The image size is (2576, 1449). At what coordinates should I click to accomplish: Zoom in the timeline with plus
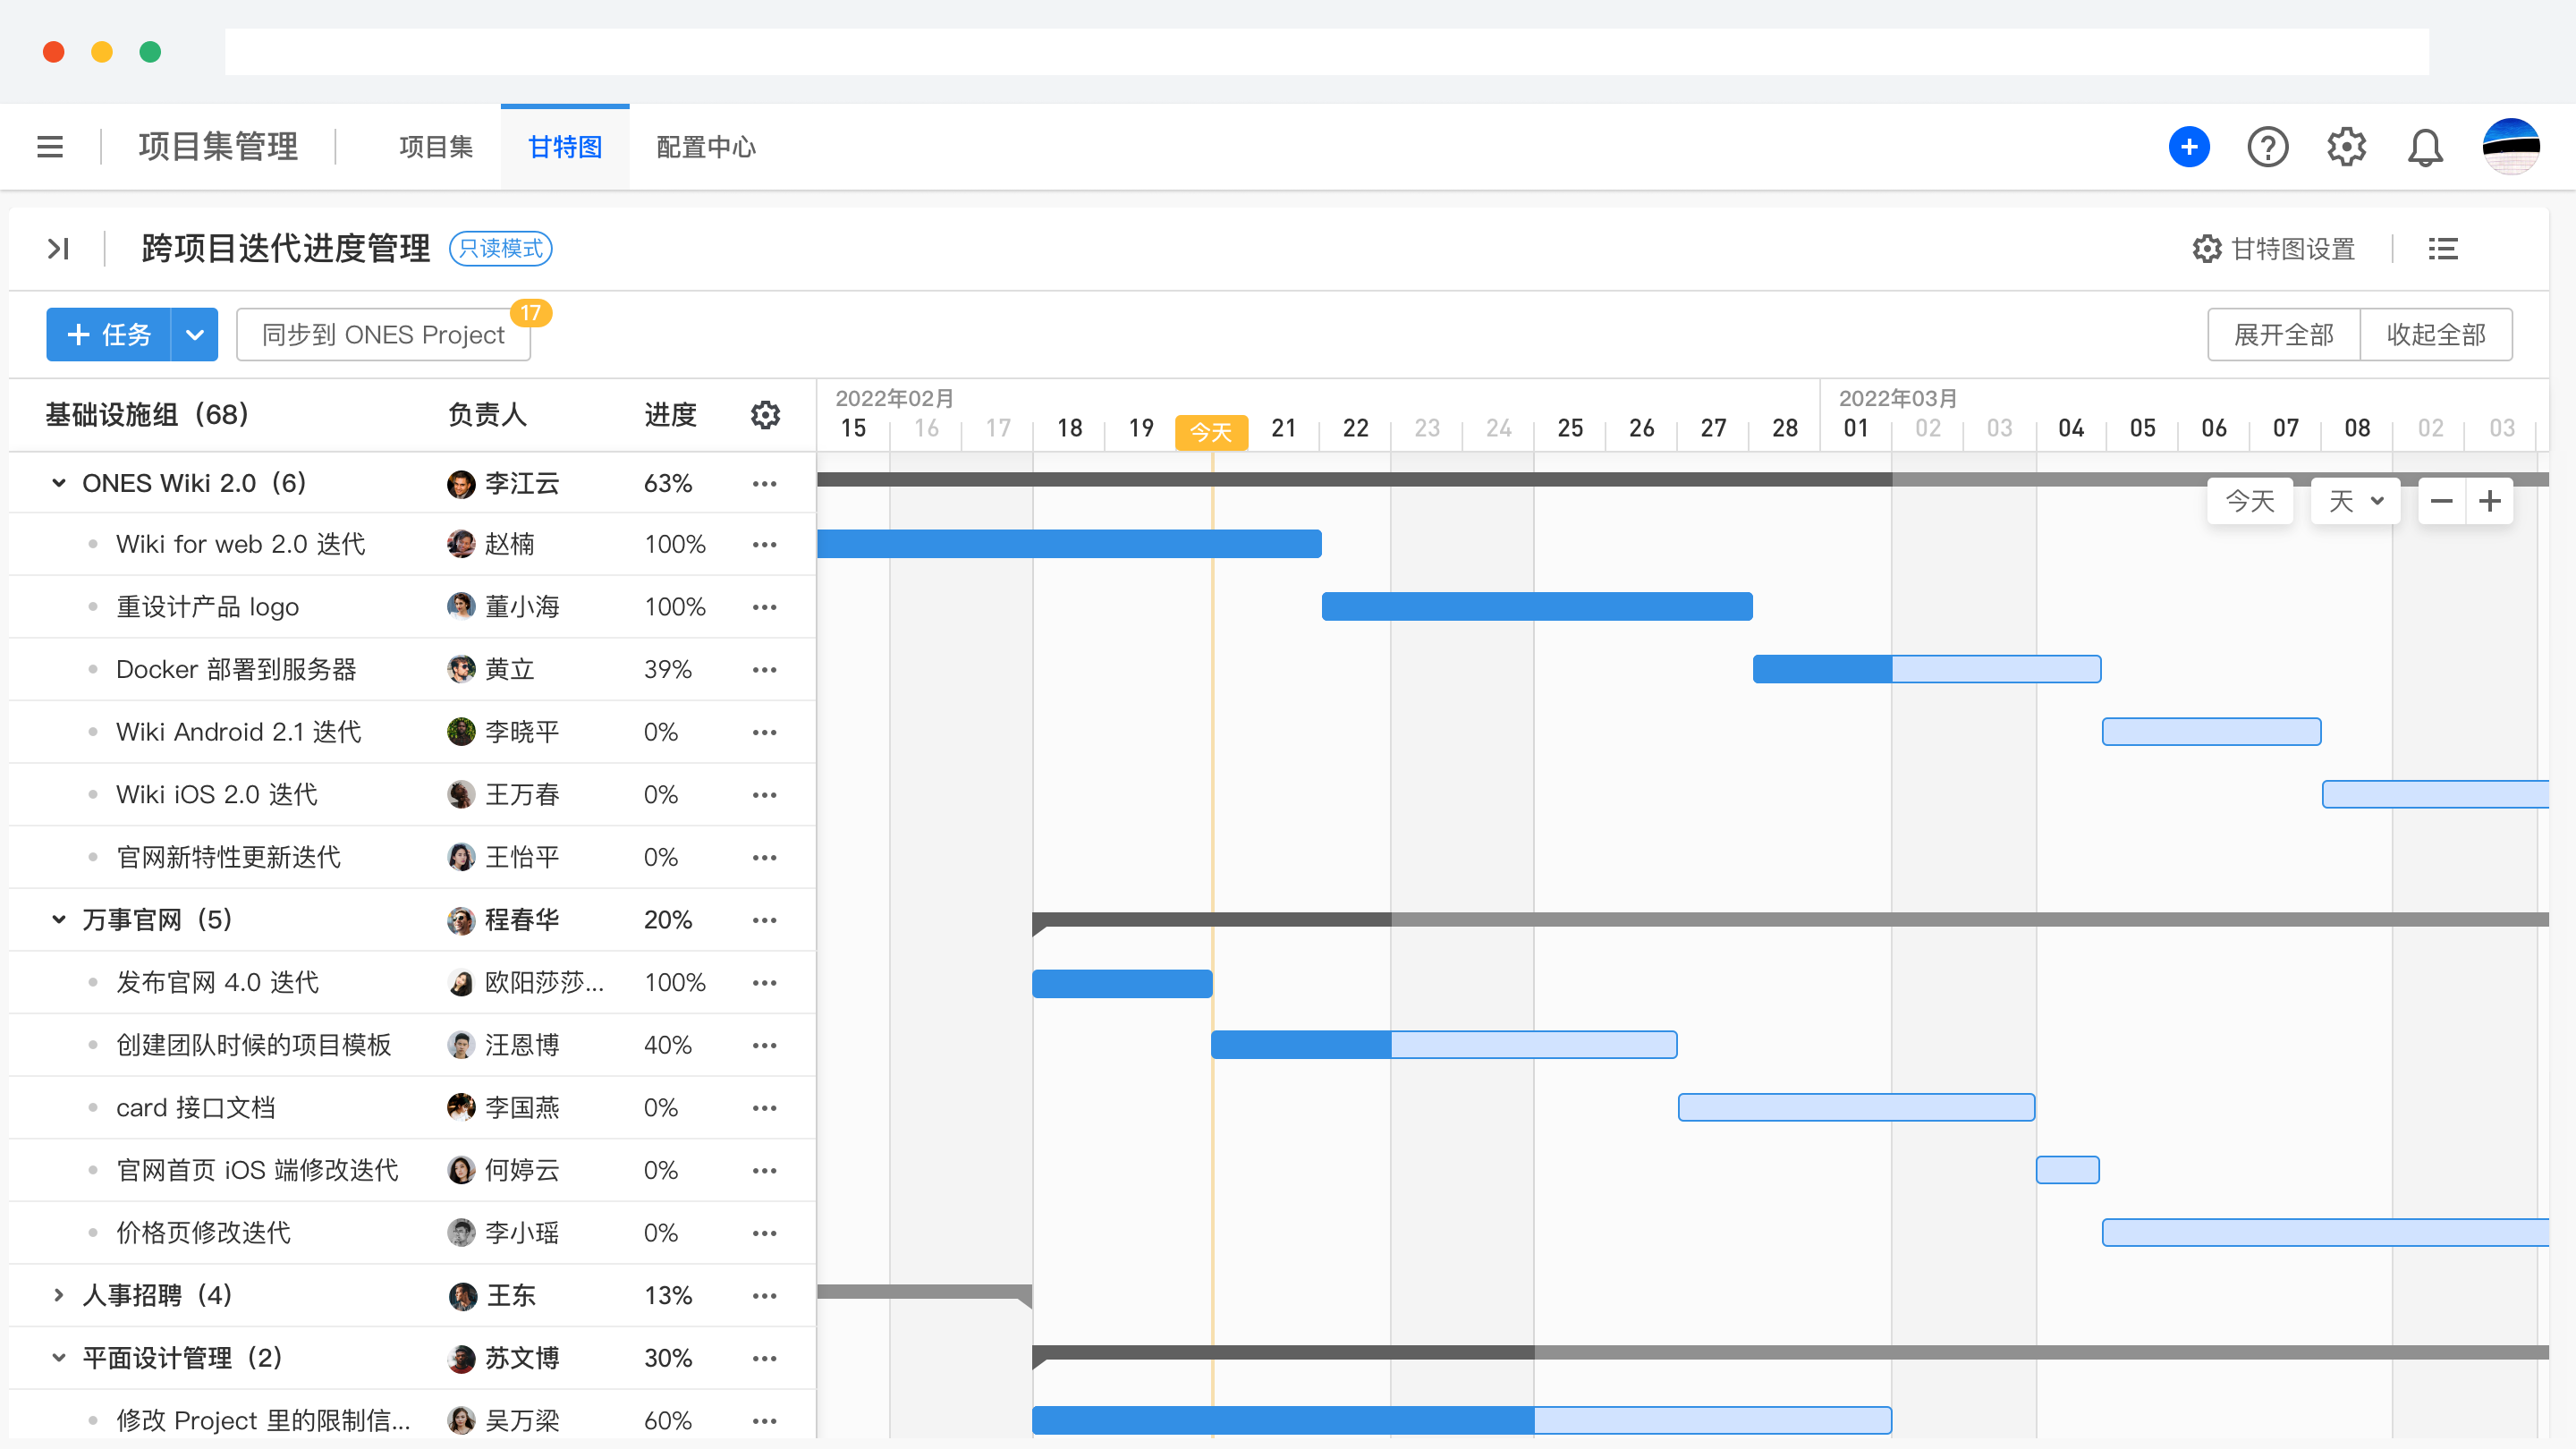pyautogui.click(x=2490, y=501)
